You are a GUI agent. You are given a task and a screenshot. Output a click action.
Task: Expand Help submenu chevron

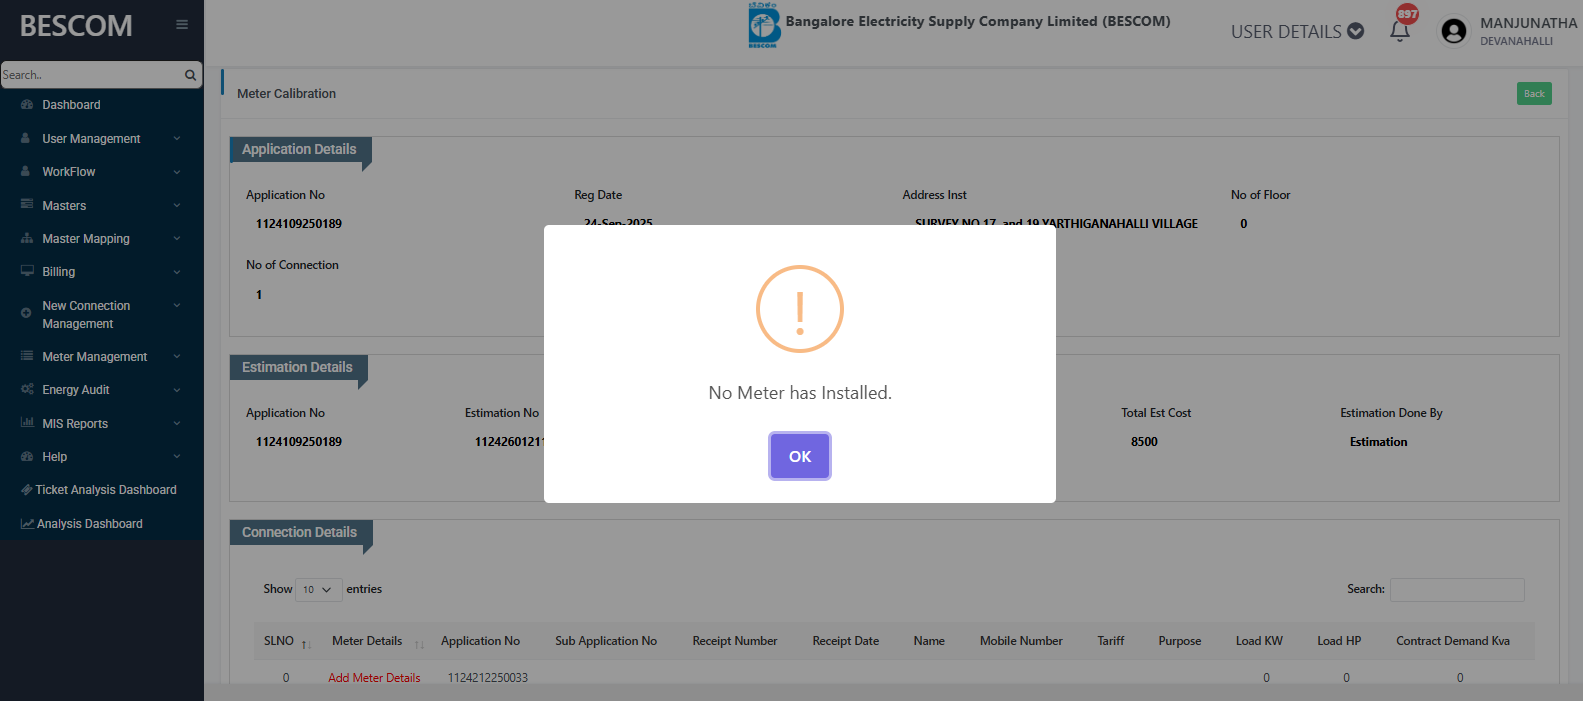[177, 456]
